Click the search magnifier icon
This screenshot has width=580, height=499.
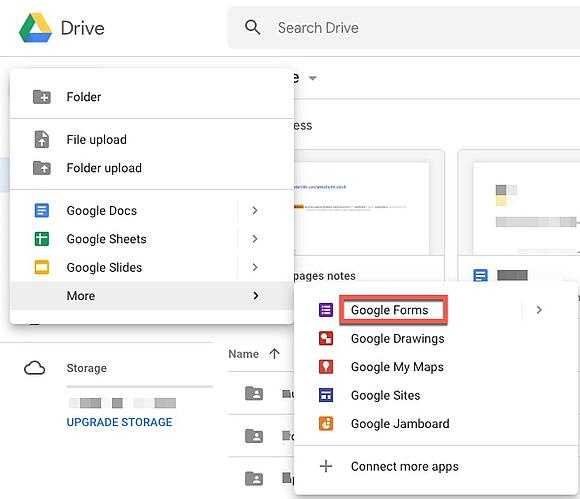click(x=253, y=27)
